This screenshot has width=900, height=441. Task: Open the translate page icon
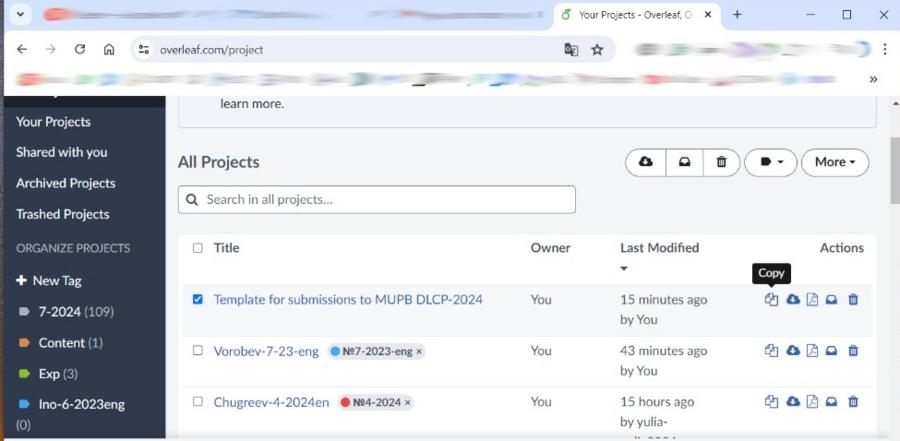click(571, 50)
